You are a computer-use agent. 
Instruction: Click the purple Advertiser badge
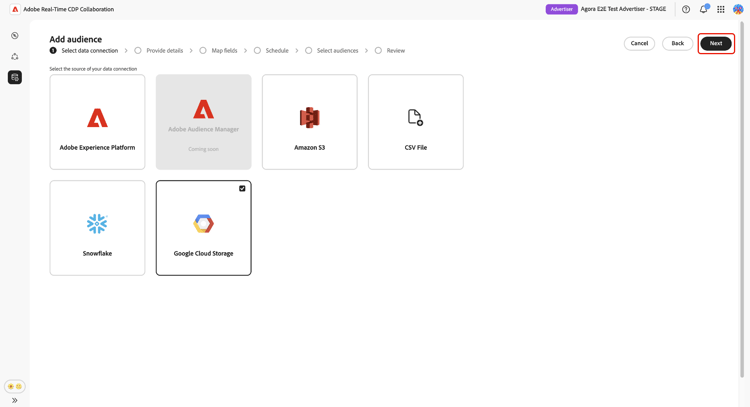[x=562, y=9]
